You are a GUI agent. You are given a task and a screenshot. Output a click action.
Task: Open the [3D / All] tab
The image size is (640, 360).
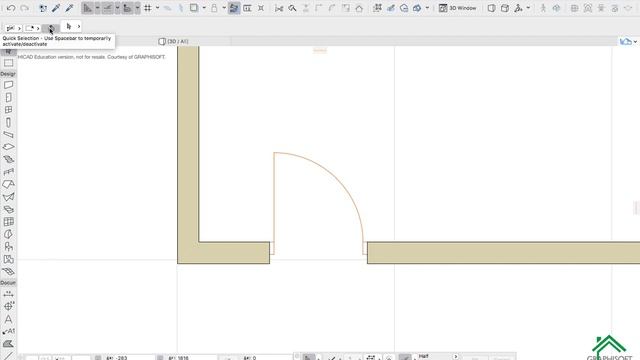click(x=173, y=41)
